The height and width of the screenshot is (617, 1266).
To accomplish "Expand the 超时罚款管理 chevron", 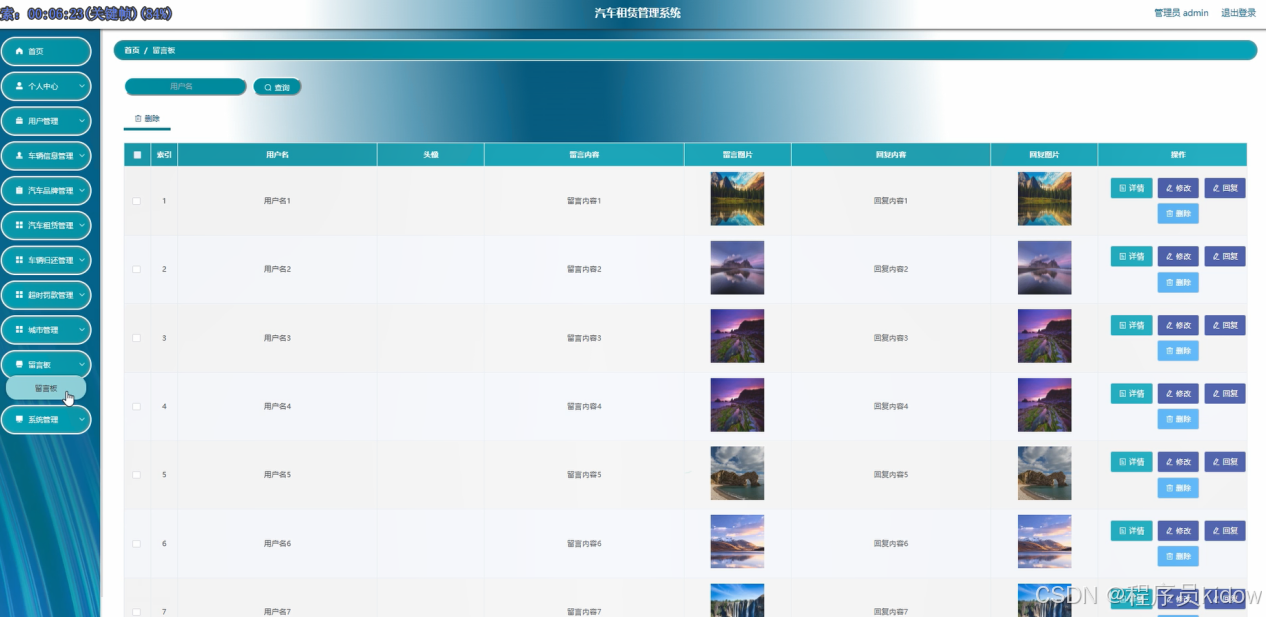I will (82, 295).
